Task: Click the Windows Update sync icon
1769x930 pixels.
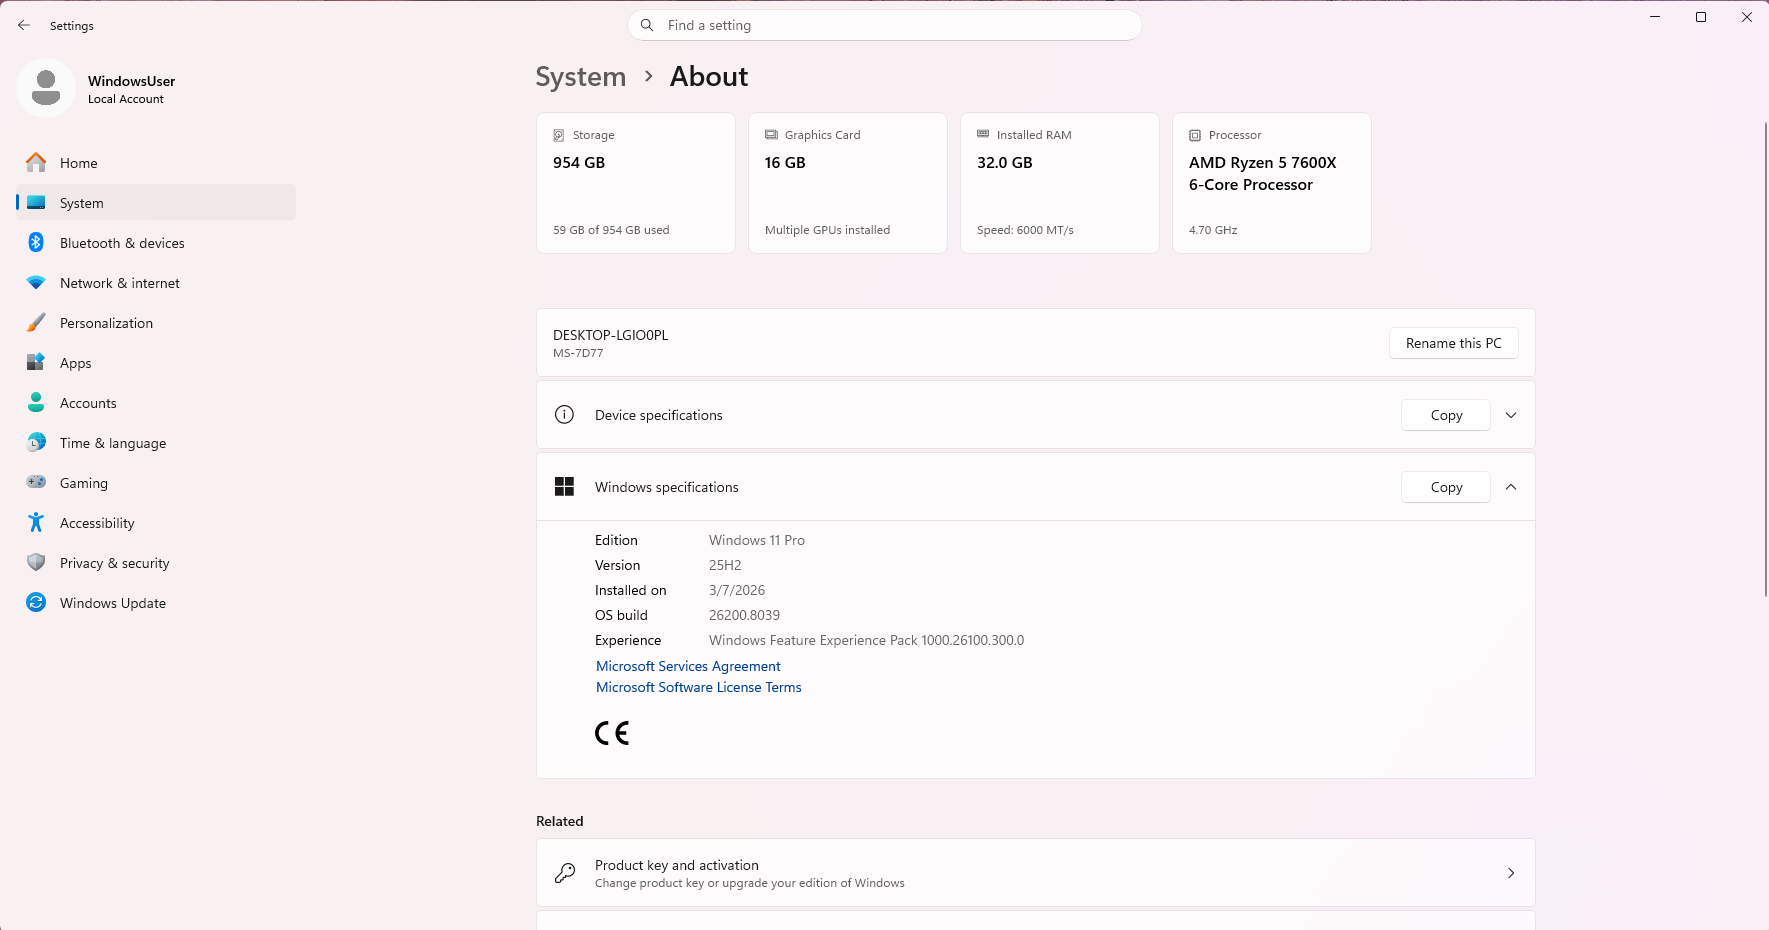Action: tap(36, 602)
